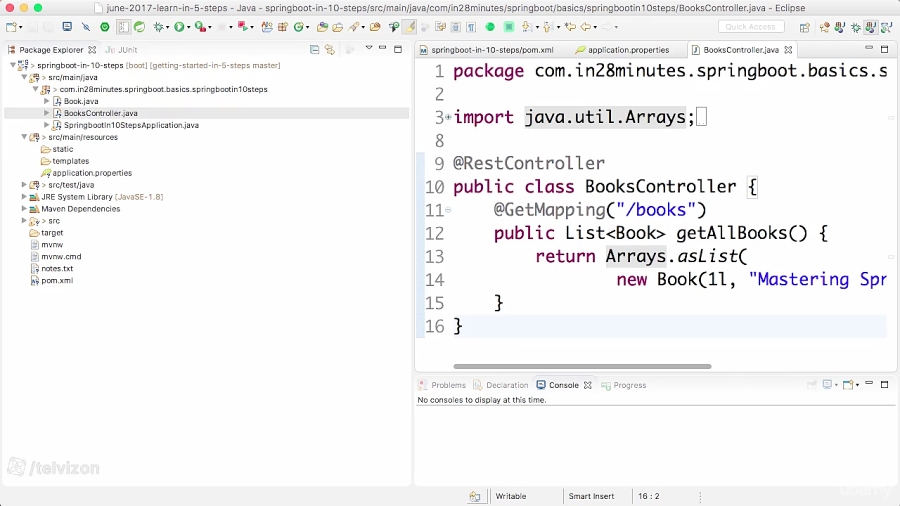Click the Boot Dashboard green power icon
Screen dimensions: 900x506
point(104,27)
